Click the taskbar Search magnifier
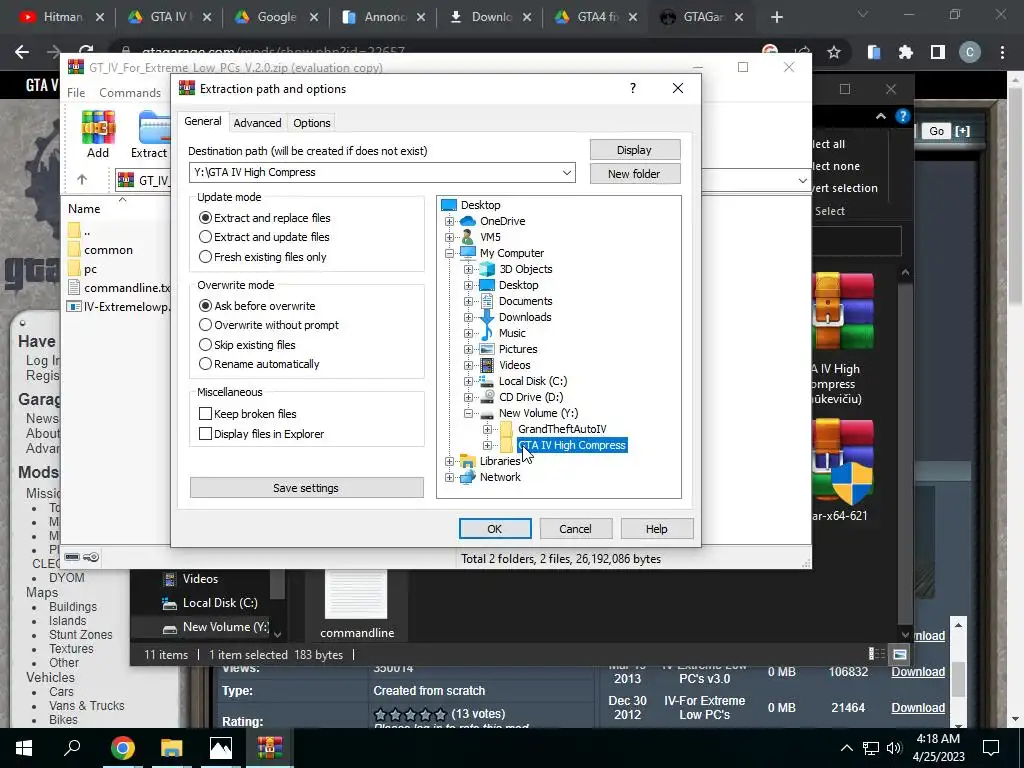Screen dimensions: 1024x768 (x=72, y=747)
